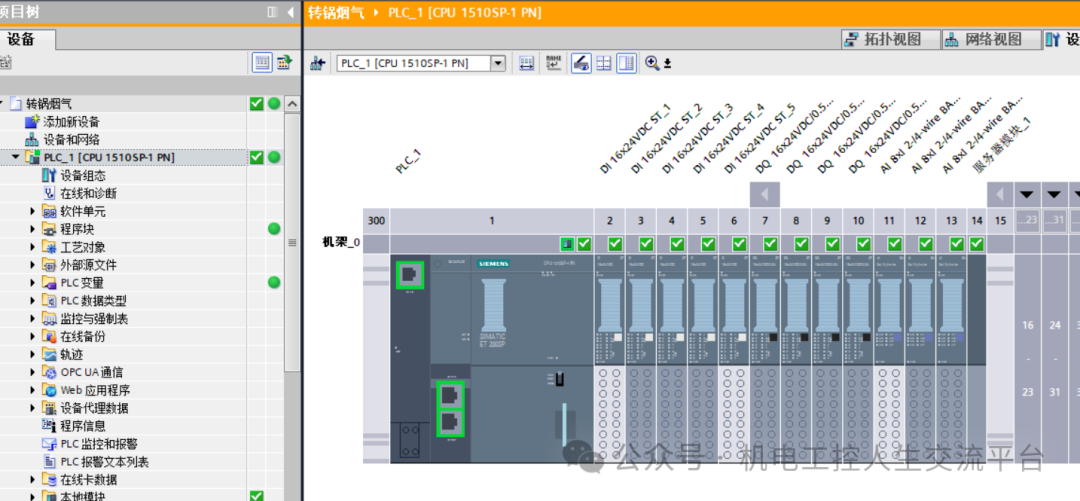The image size is (1080, 501).
Task: Expand the 工艺对象 node arrow
Action: coord(32,247)
